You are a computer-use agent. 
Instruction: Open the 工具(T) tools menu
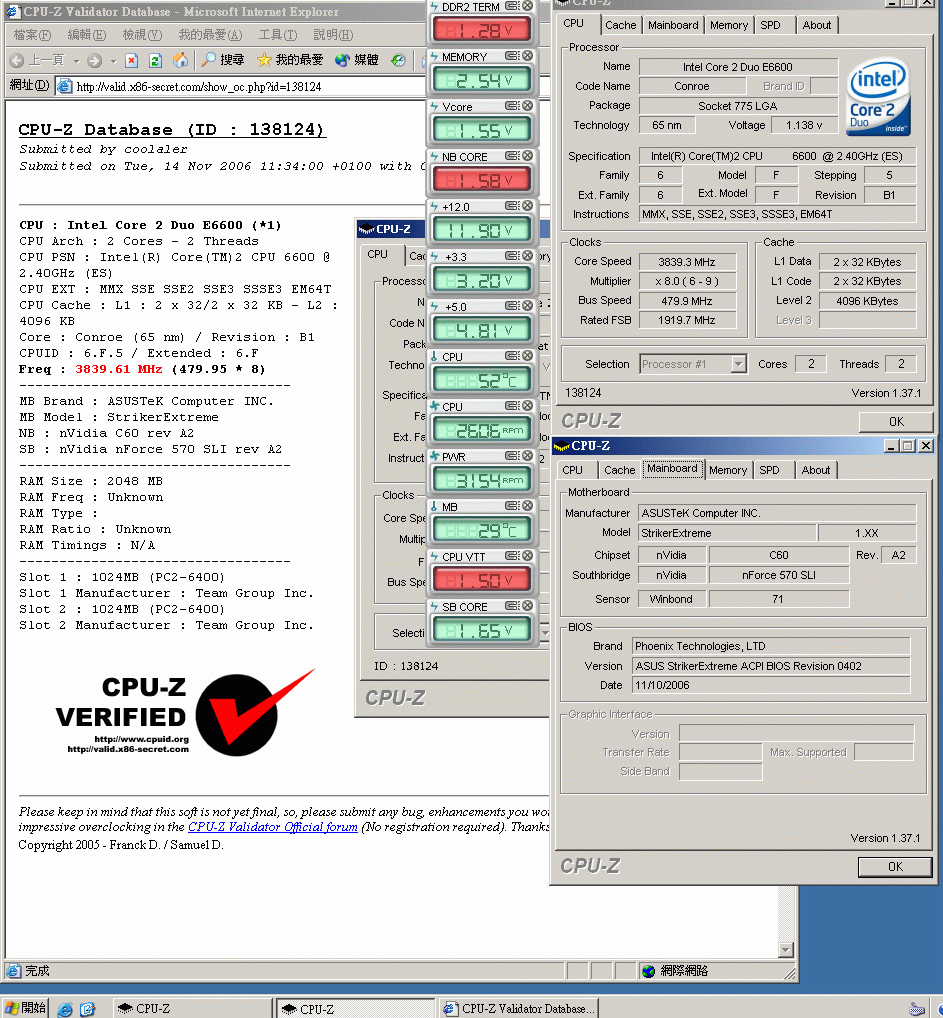pyautogui.click(x=278, y=34)
